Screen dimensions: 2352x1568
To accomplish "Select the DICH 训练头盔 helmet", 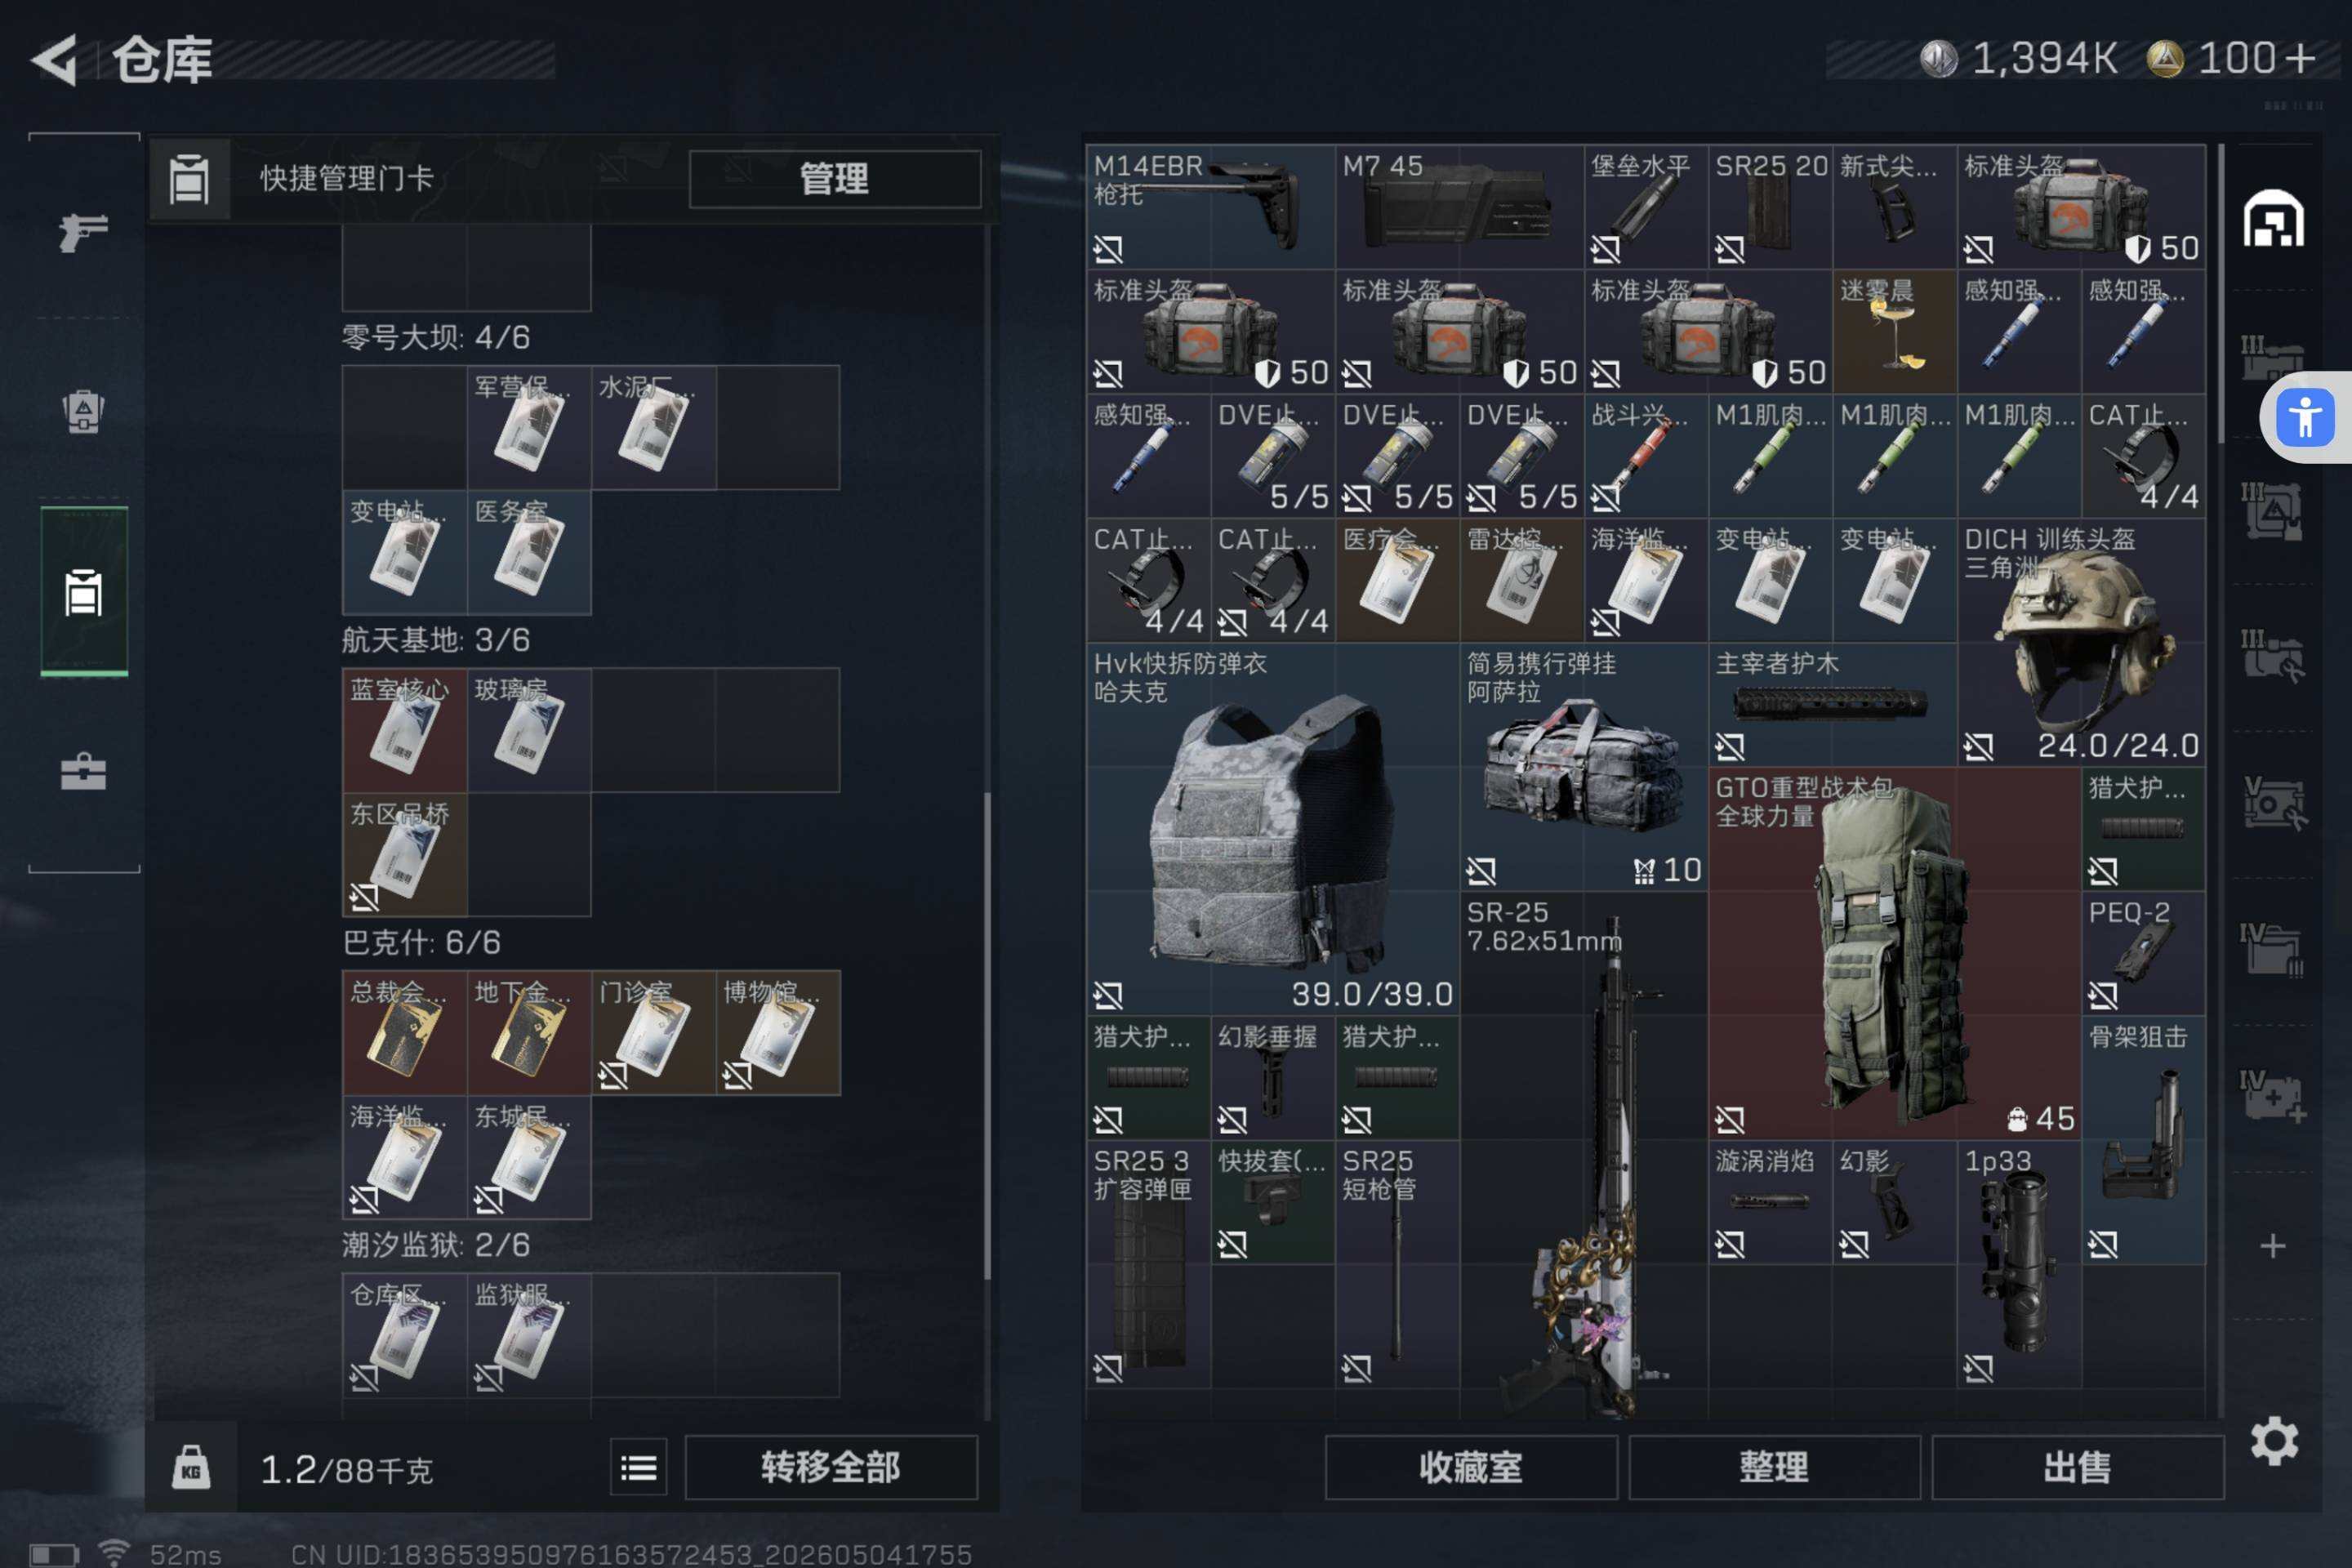I will (2081, 642).
